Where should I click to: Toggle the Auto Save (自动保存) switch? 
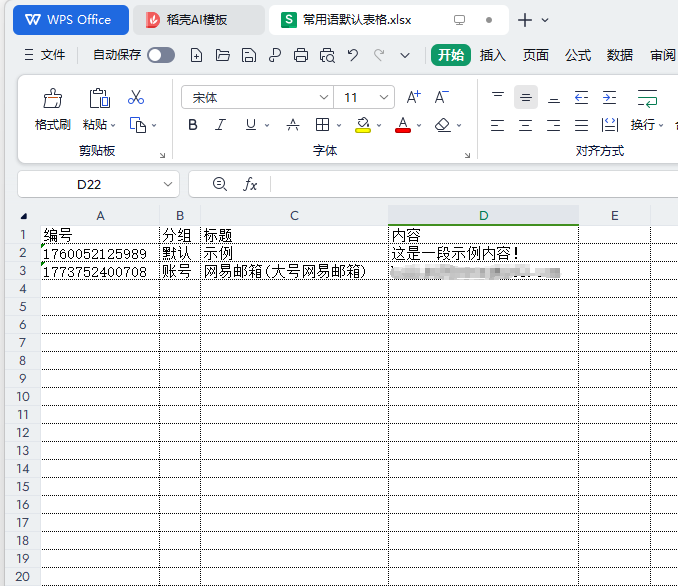[x=161, y=55]
